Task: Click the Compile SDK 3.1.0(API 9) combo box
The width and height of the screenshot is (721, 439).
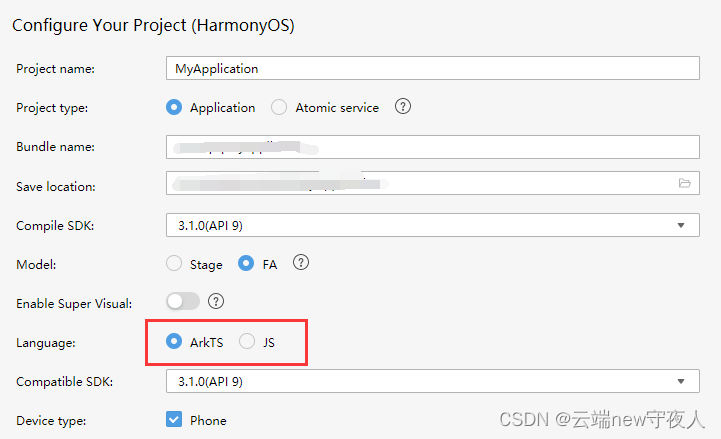Action: click(433, 225)
